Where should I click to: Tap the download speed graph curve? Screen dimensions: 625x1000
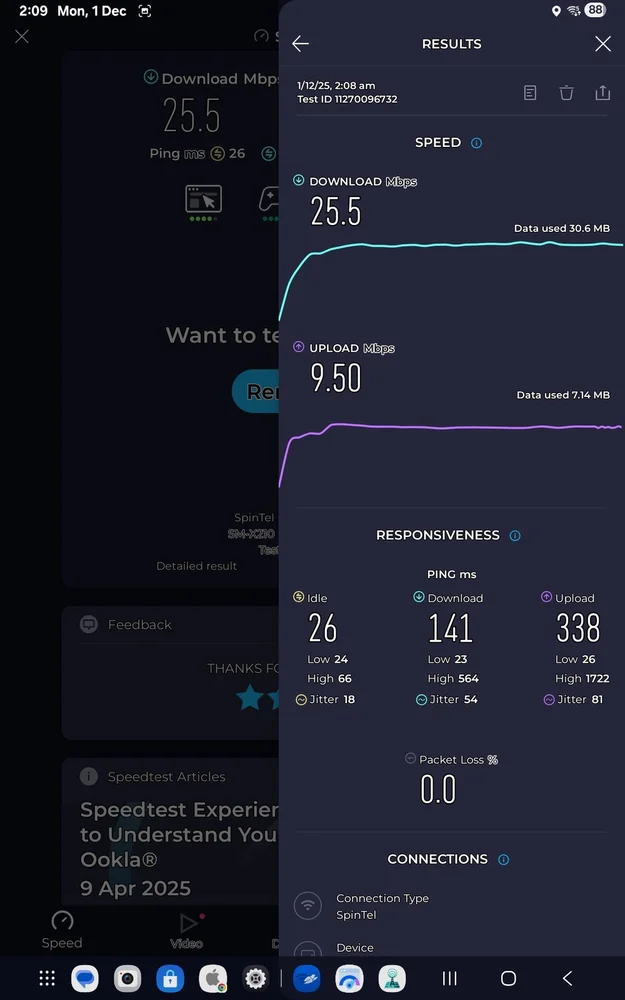[450, 245]
